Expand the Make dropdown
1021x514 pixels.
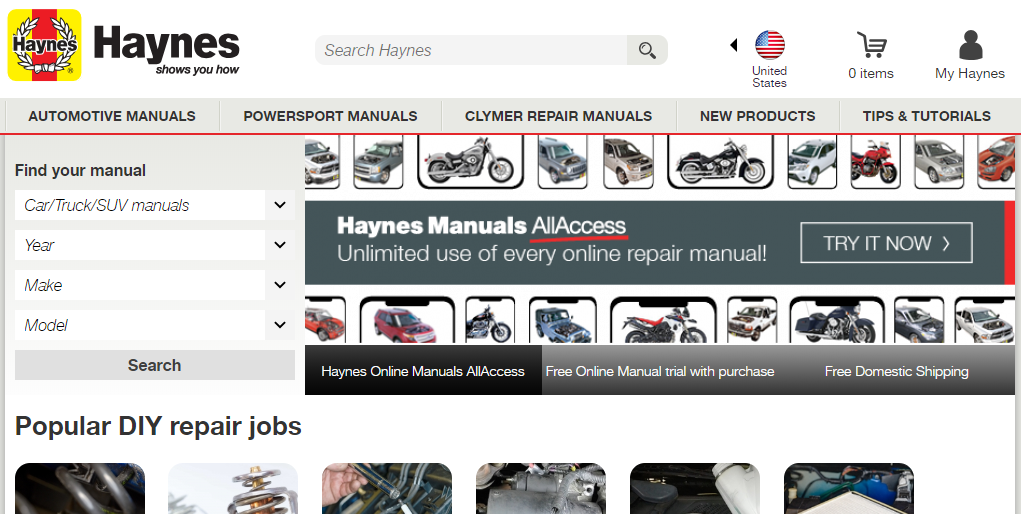pos(155,285)
